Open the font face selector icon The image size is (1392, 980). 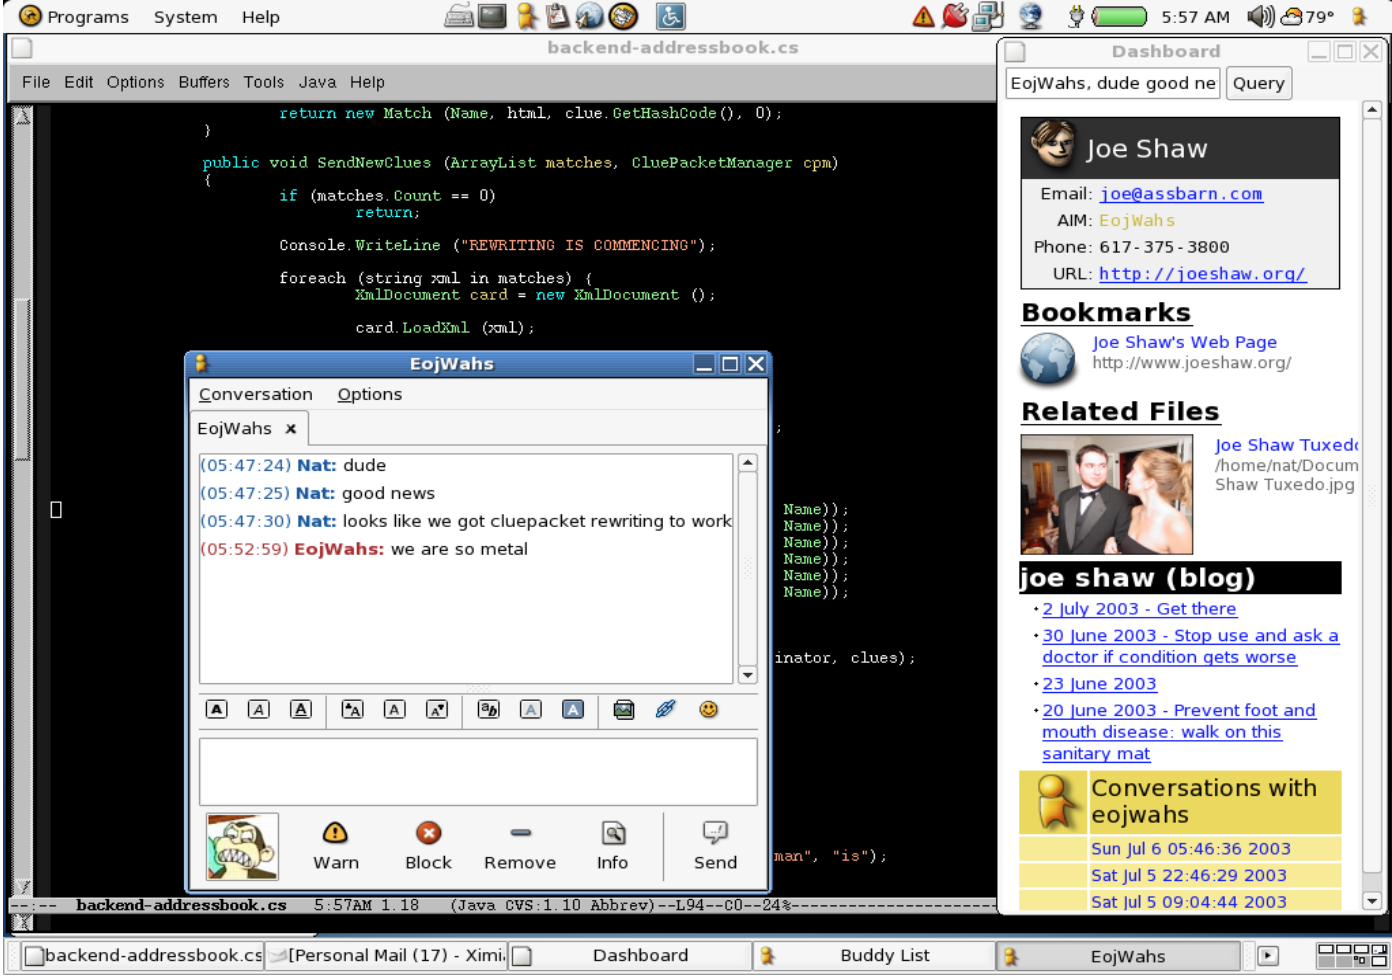[488, 709]
